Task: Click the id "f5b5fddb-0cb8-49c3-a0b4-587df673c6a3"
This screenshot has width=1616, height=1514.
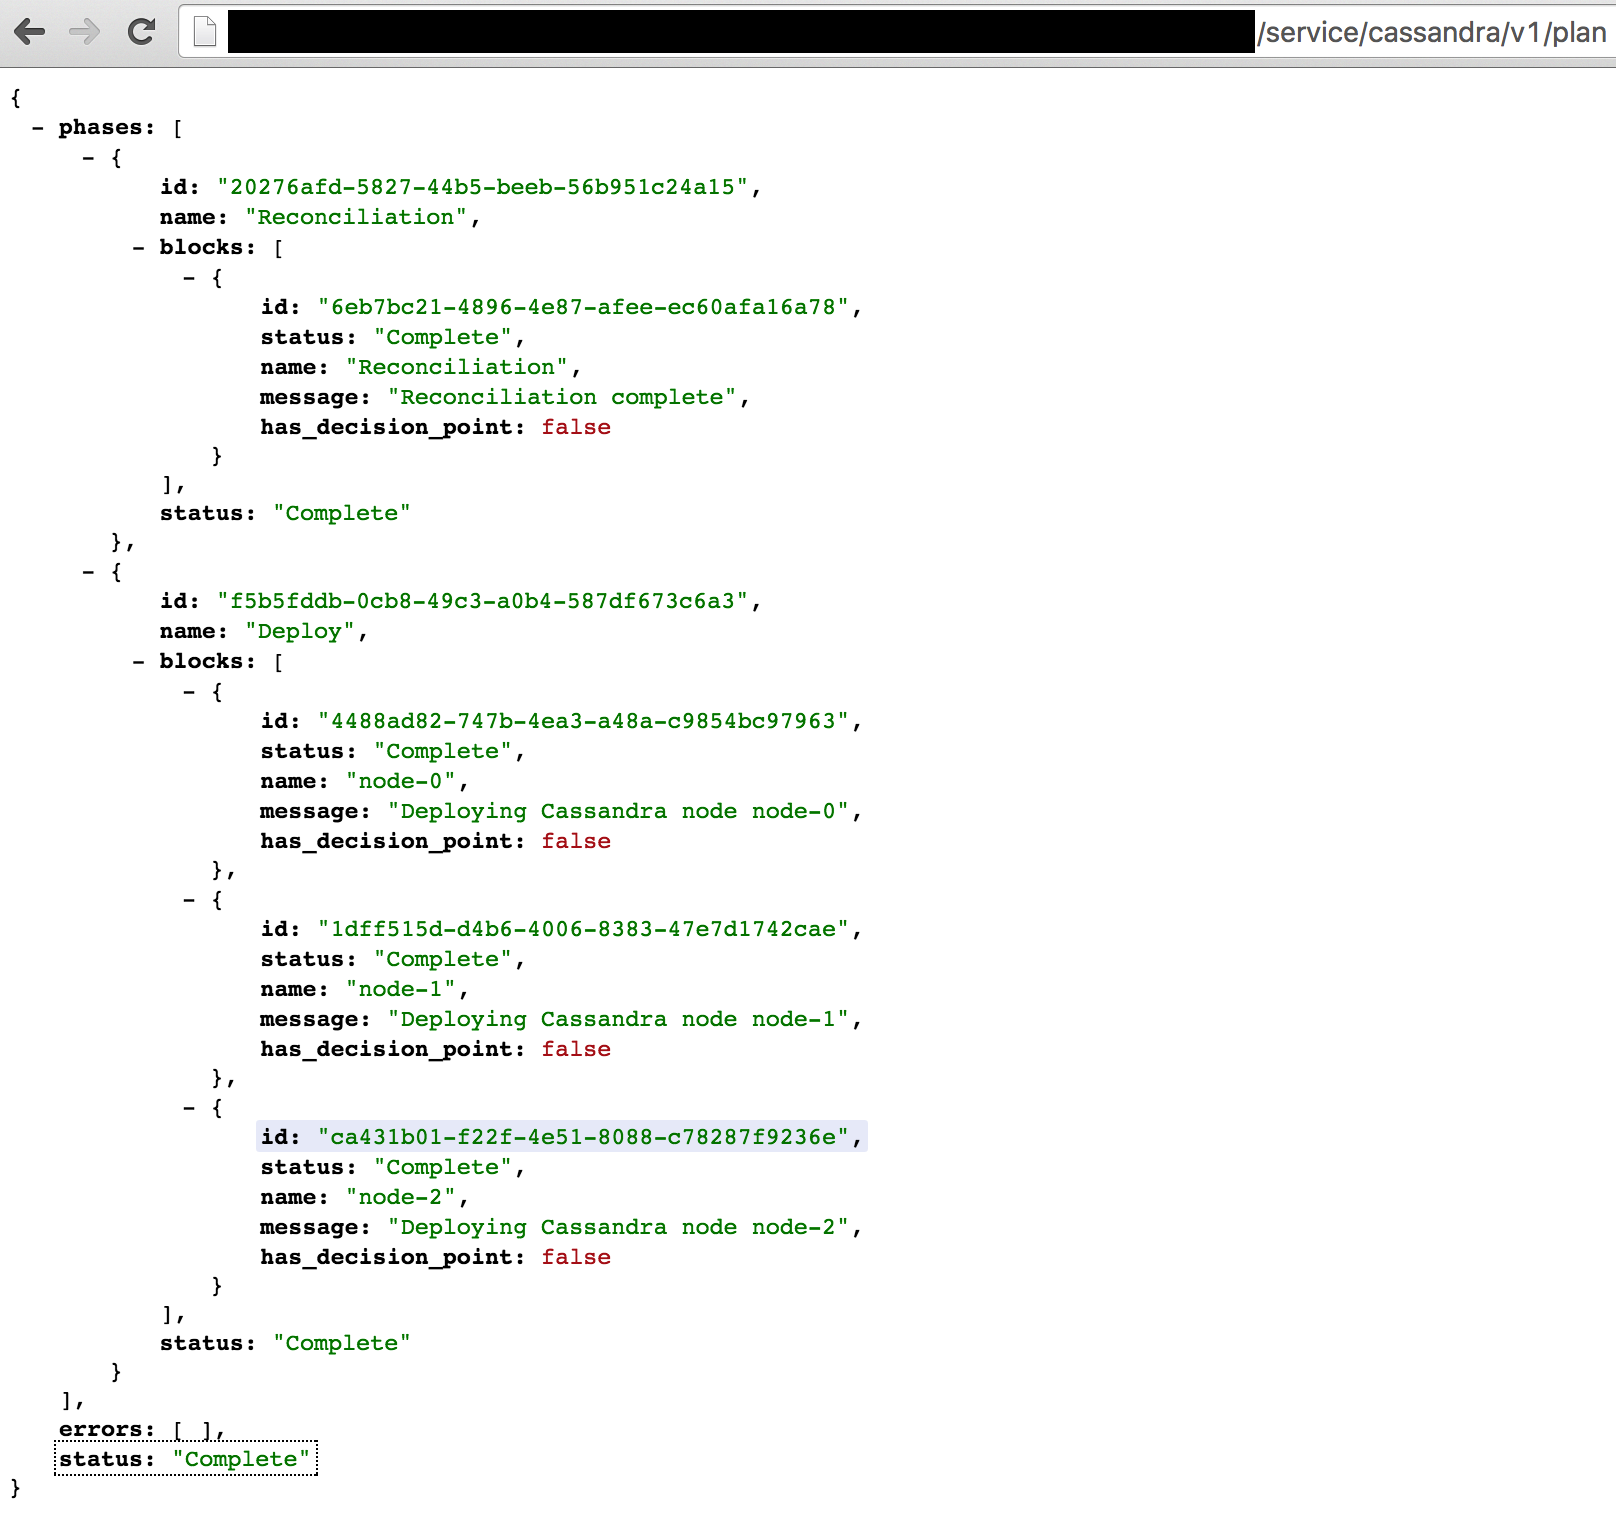Action: [x=483, y=601]
